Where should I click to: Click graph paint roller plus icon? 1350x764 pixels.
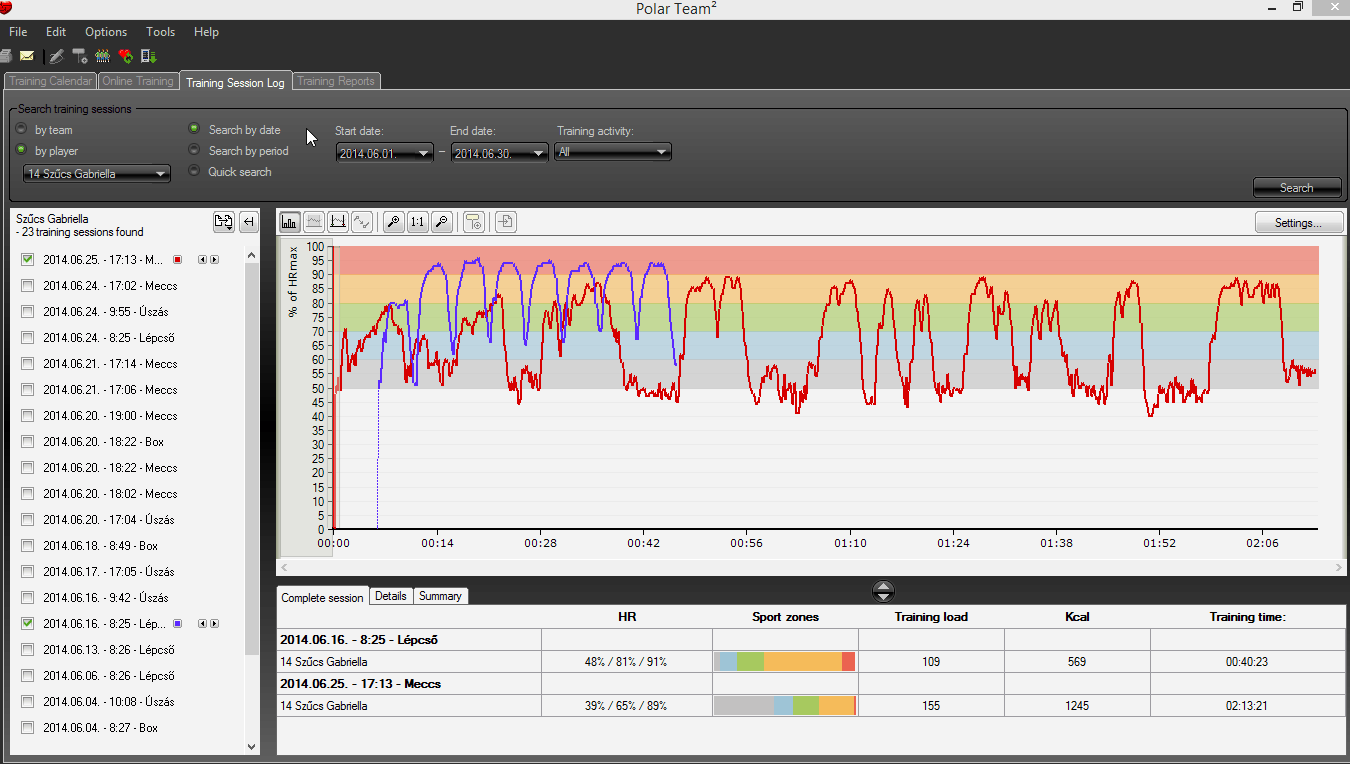474,222
